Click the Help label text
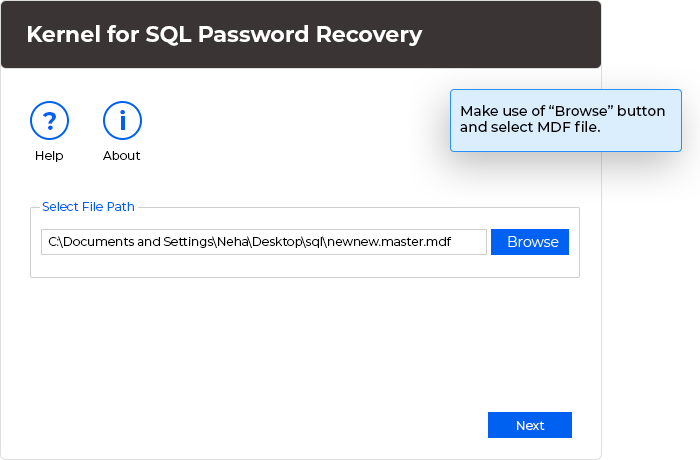 [x=49, y=155]
